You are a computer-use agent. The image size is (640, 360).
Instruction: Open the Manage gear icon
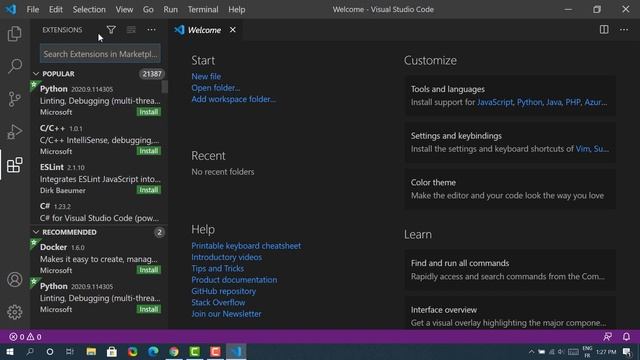click(x=15, y=312)
